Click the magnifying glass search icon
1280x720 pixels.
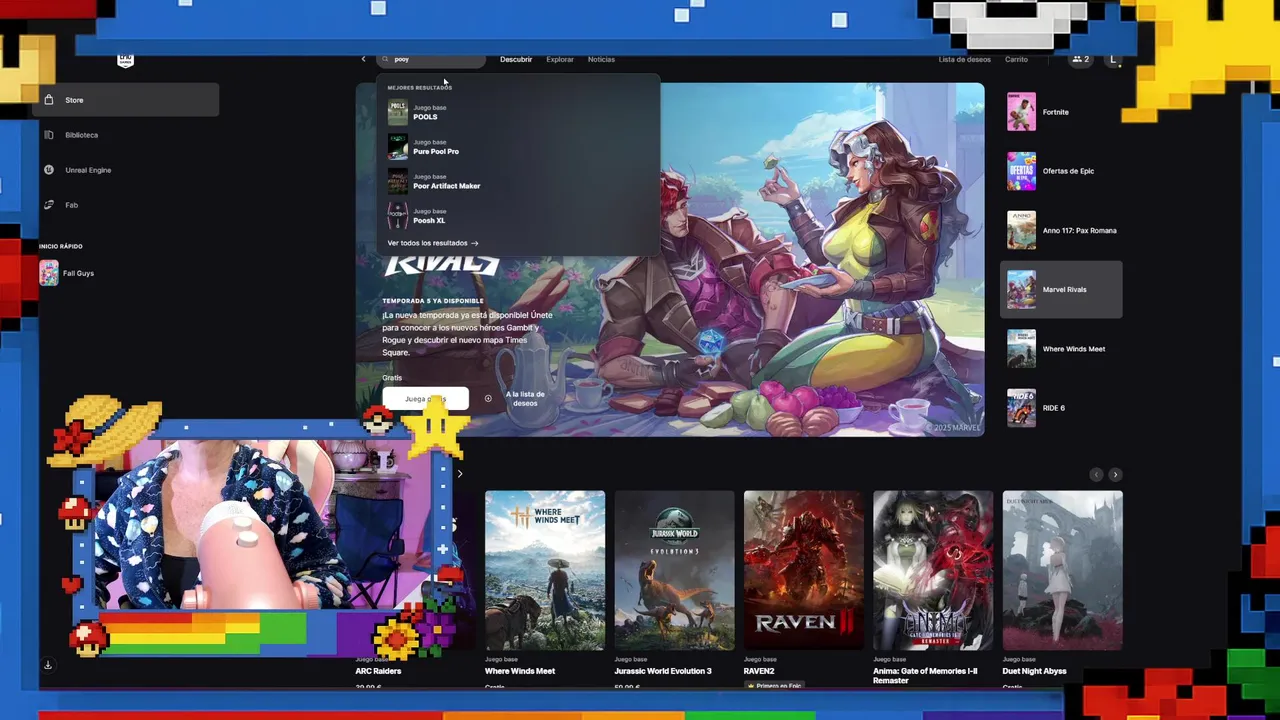coord(385,59)
